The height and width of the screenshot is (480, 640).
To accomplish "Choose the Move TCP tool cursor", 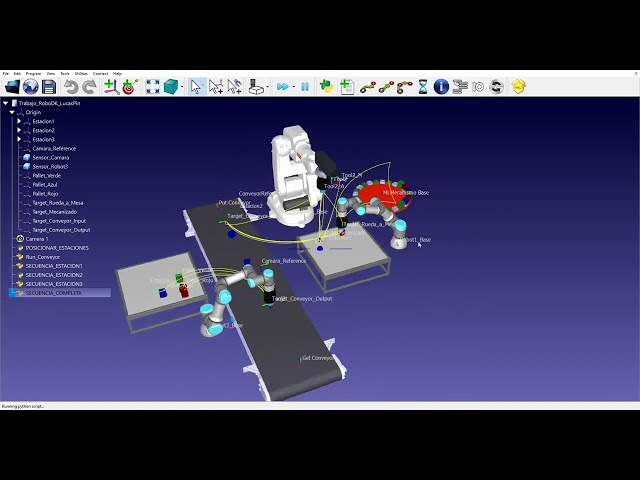I will click(x=235, y=87).
